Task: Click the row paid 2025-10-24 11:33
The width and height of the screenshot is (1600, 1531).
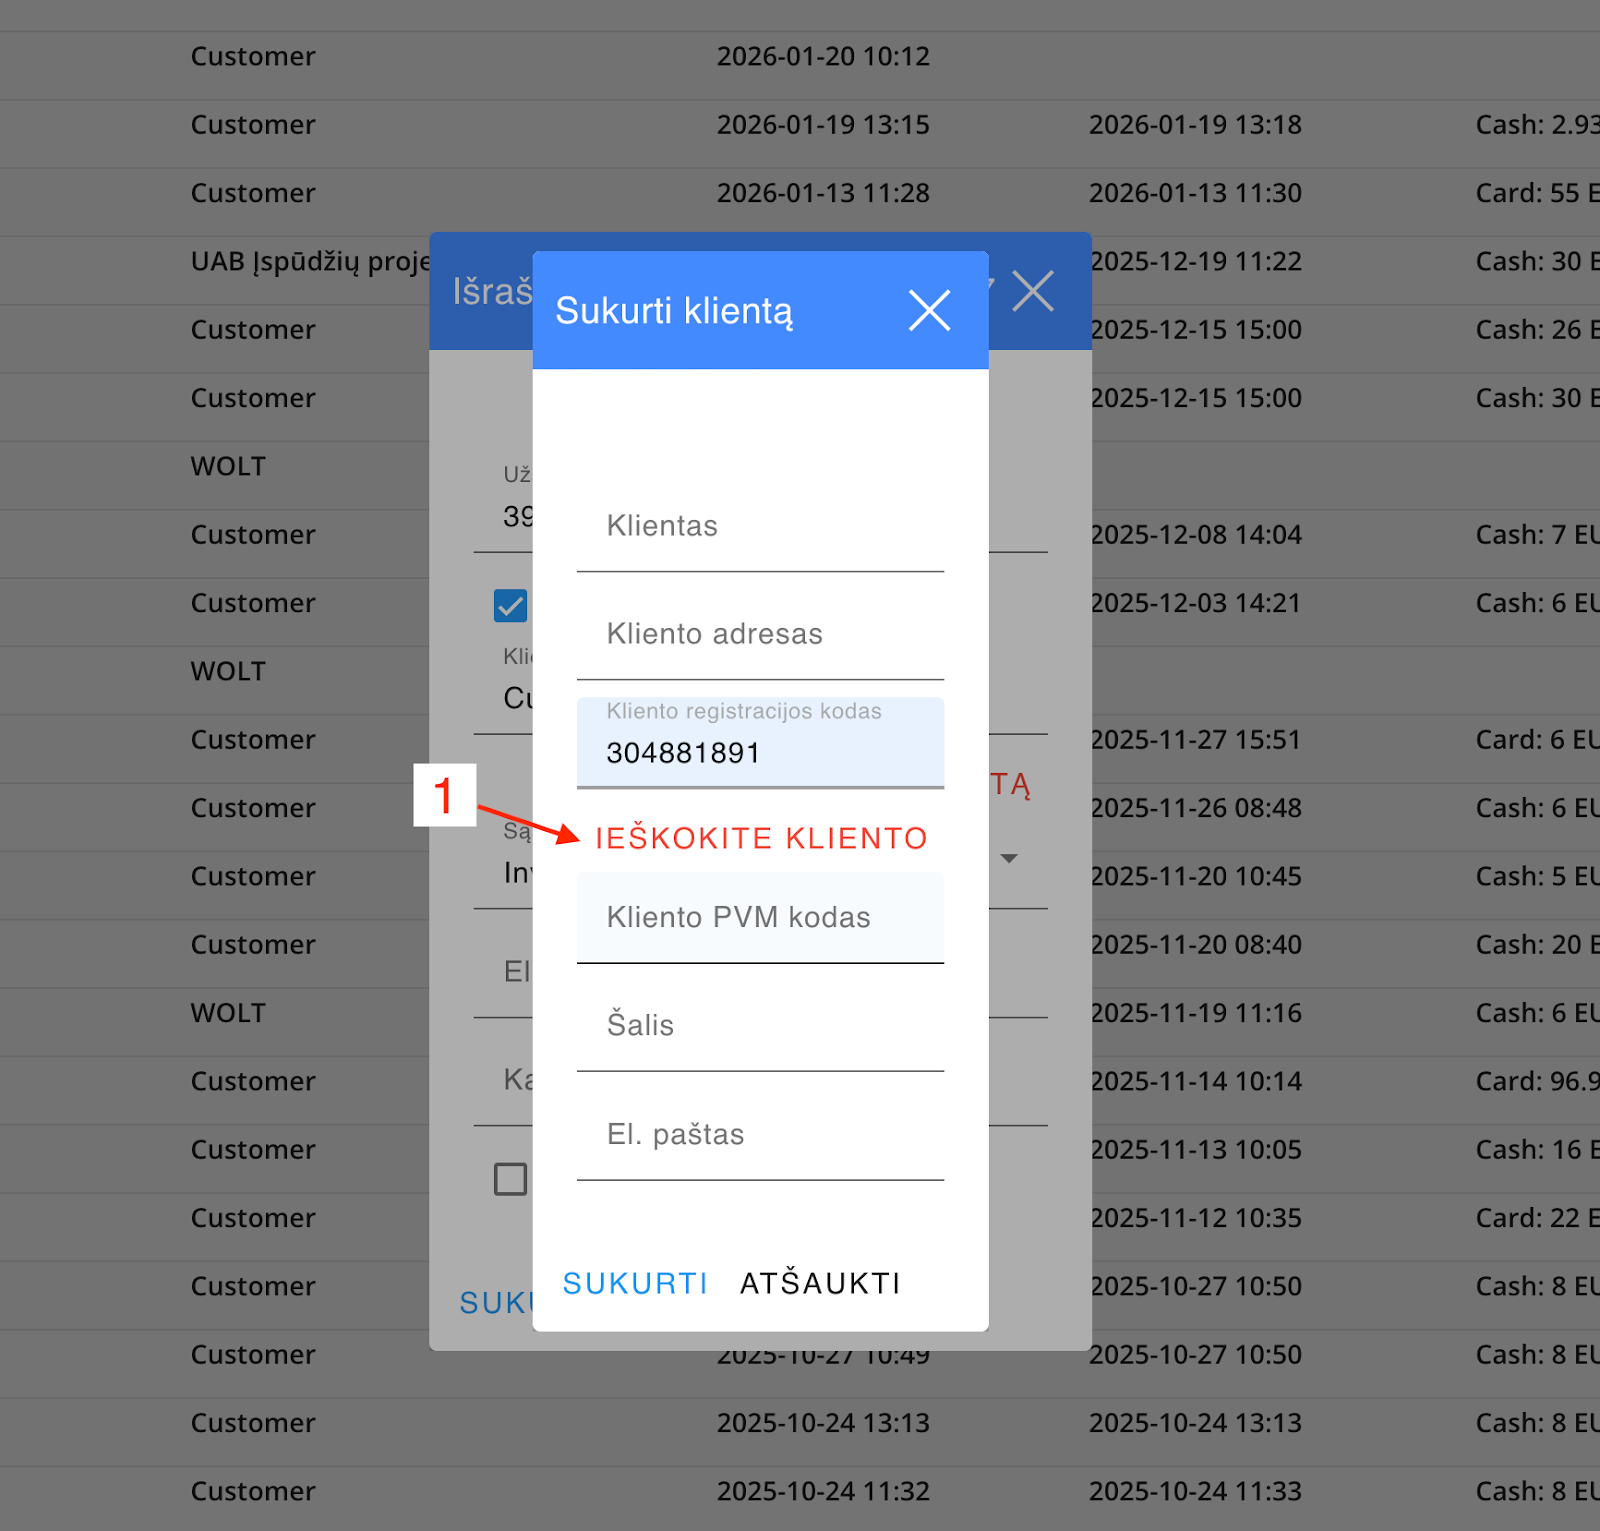Action: coord(1195,1491)
